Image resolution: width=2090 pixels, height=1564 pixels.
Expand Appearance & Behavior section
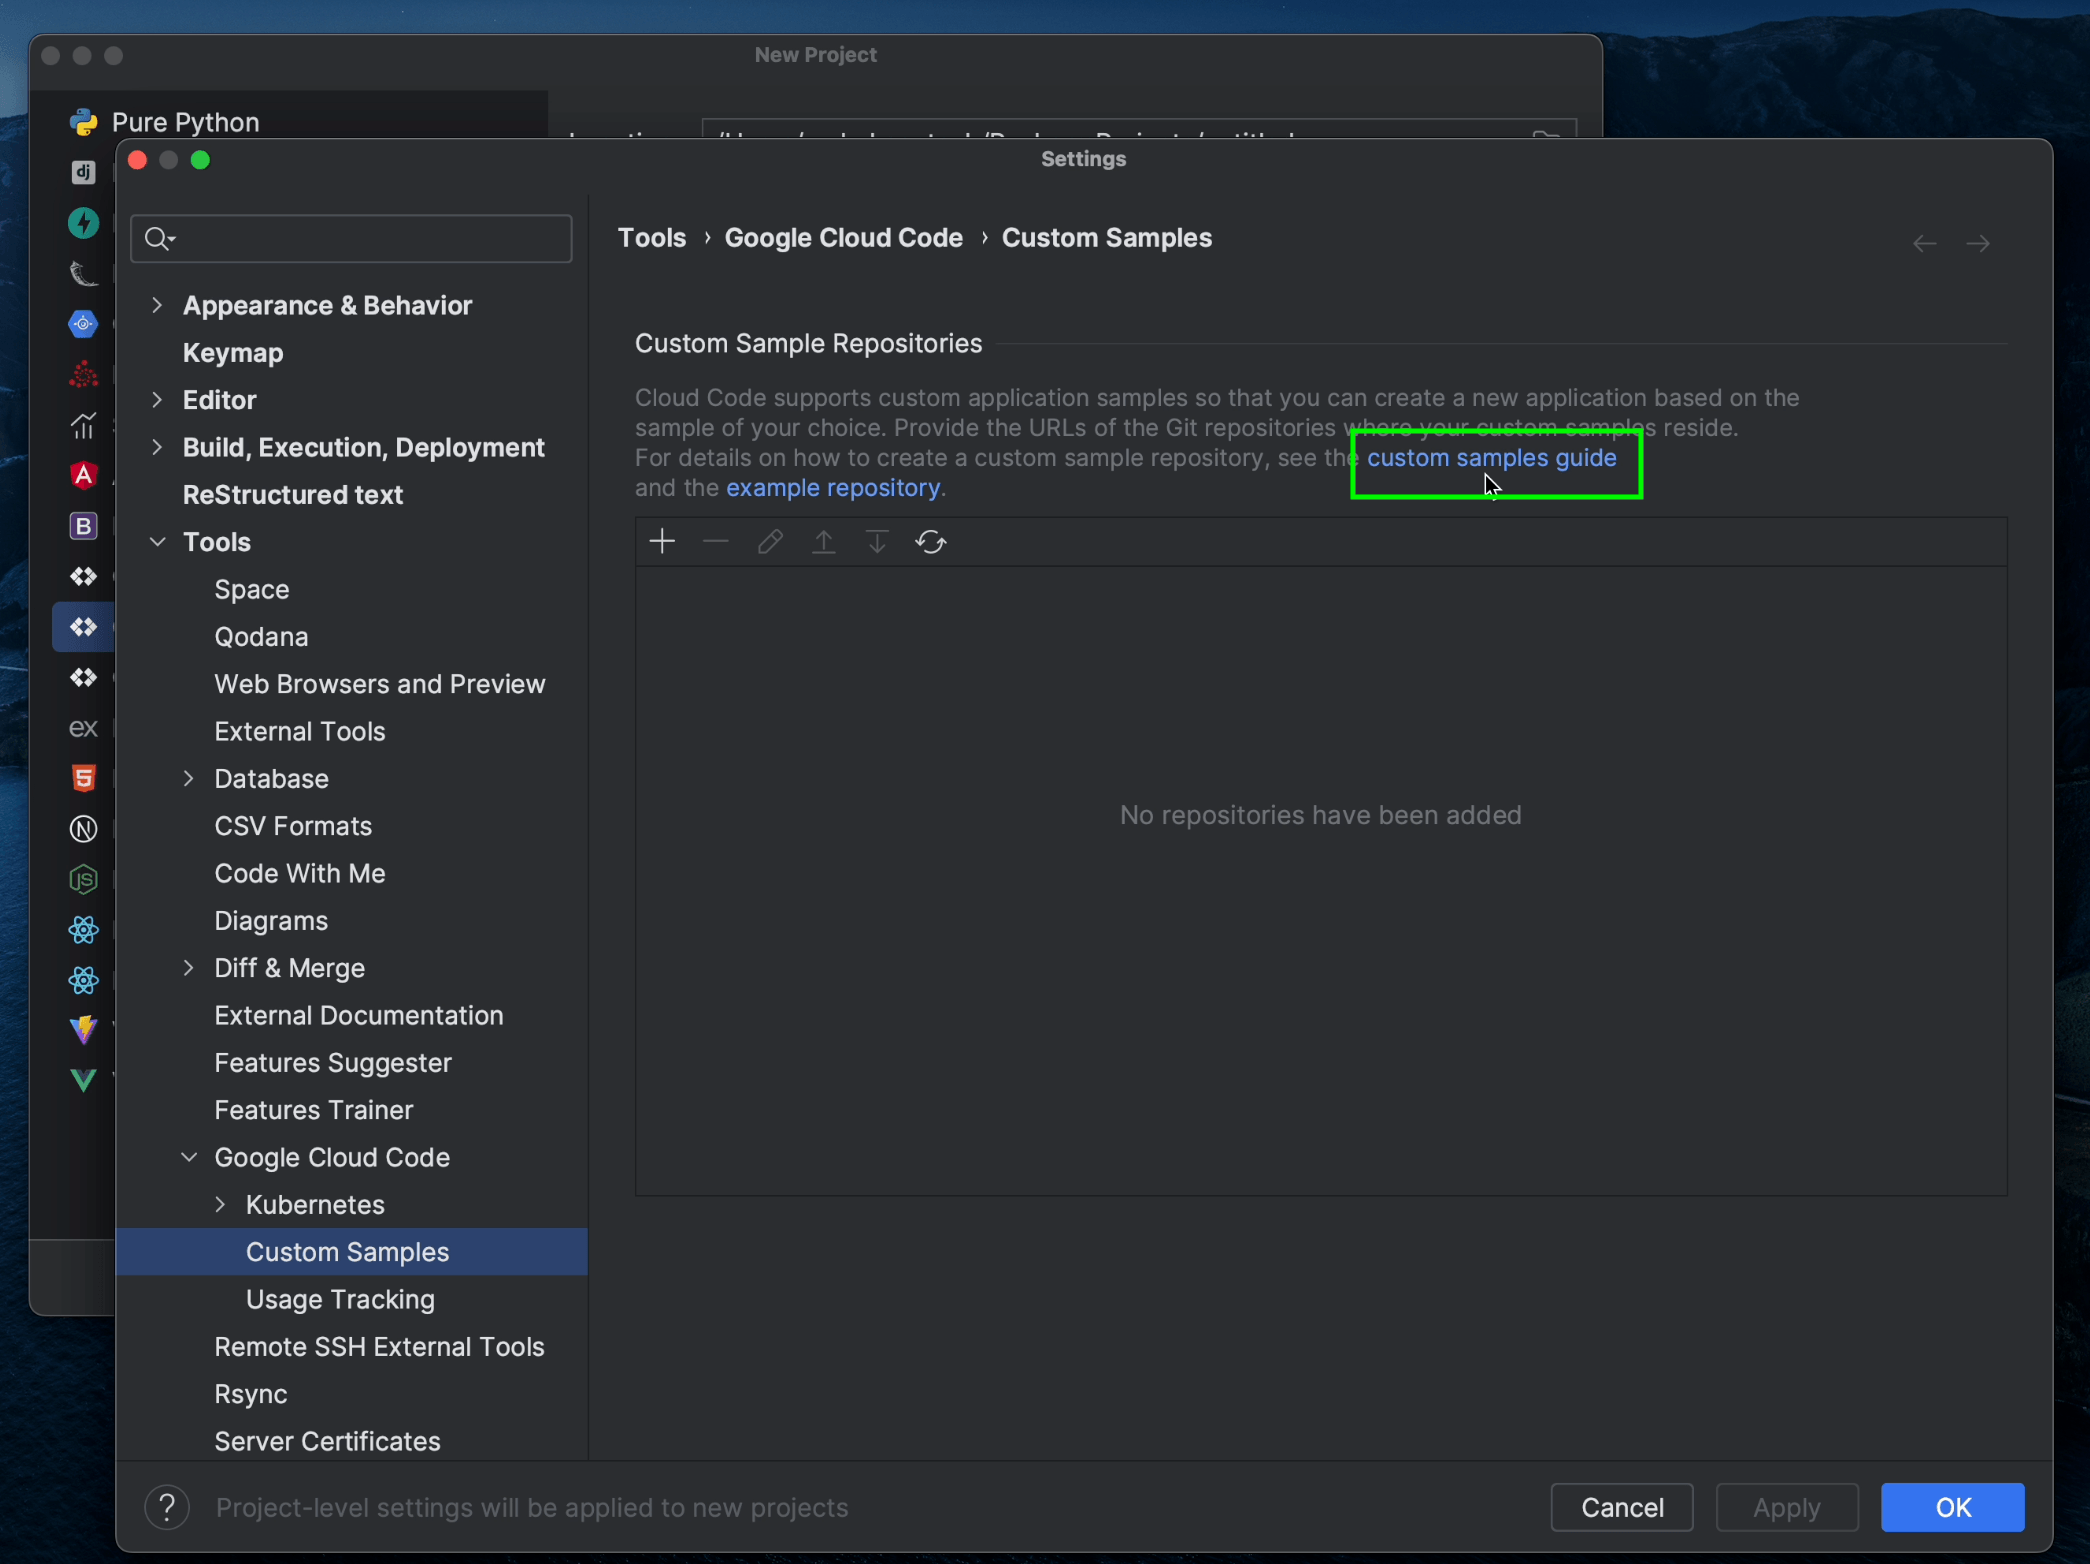pos(157,305)
